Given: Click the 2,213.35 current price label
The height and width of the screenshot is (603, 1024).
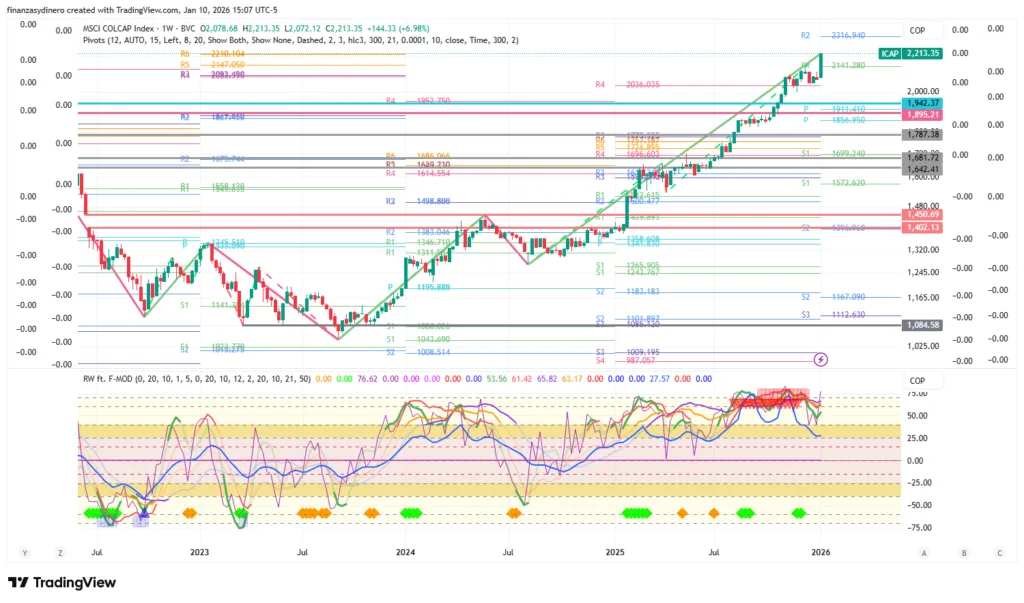Looking at the screenshot, I should [924, 52].
